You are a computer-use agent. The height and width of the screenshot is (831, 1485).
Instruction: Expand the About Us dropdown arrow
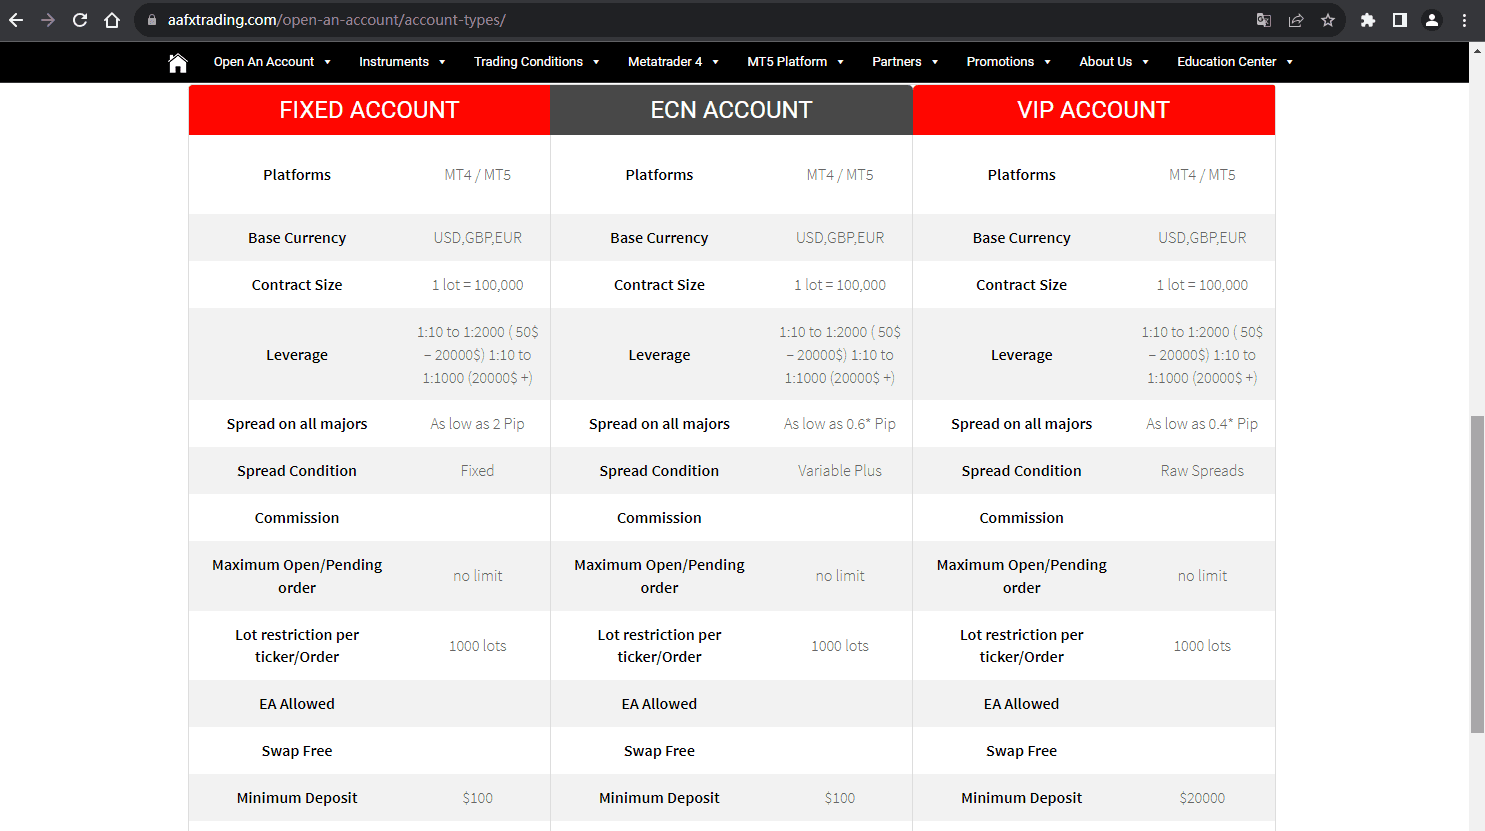pyautogui.click(x=1145, y=62)
